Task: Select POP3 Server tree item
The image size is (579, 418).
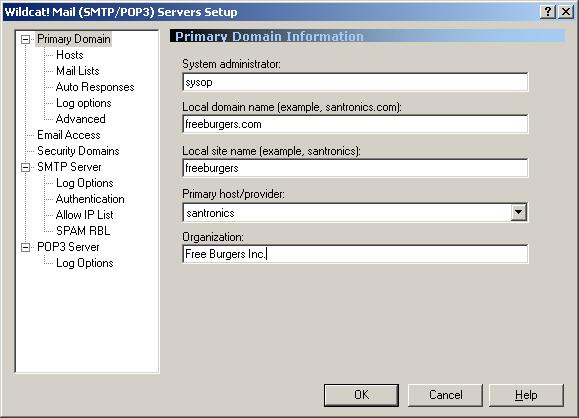Action: [68, 247]
